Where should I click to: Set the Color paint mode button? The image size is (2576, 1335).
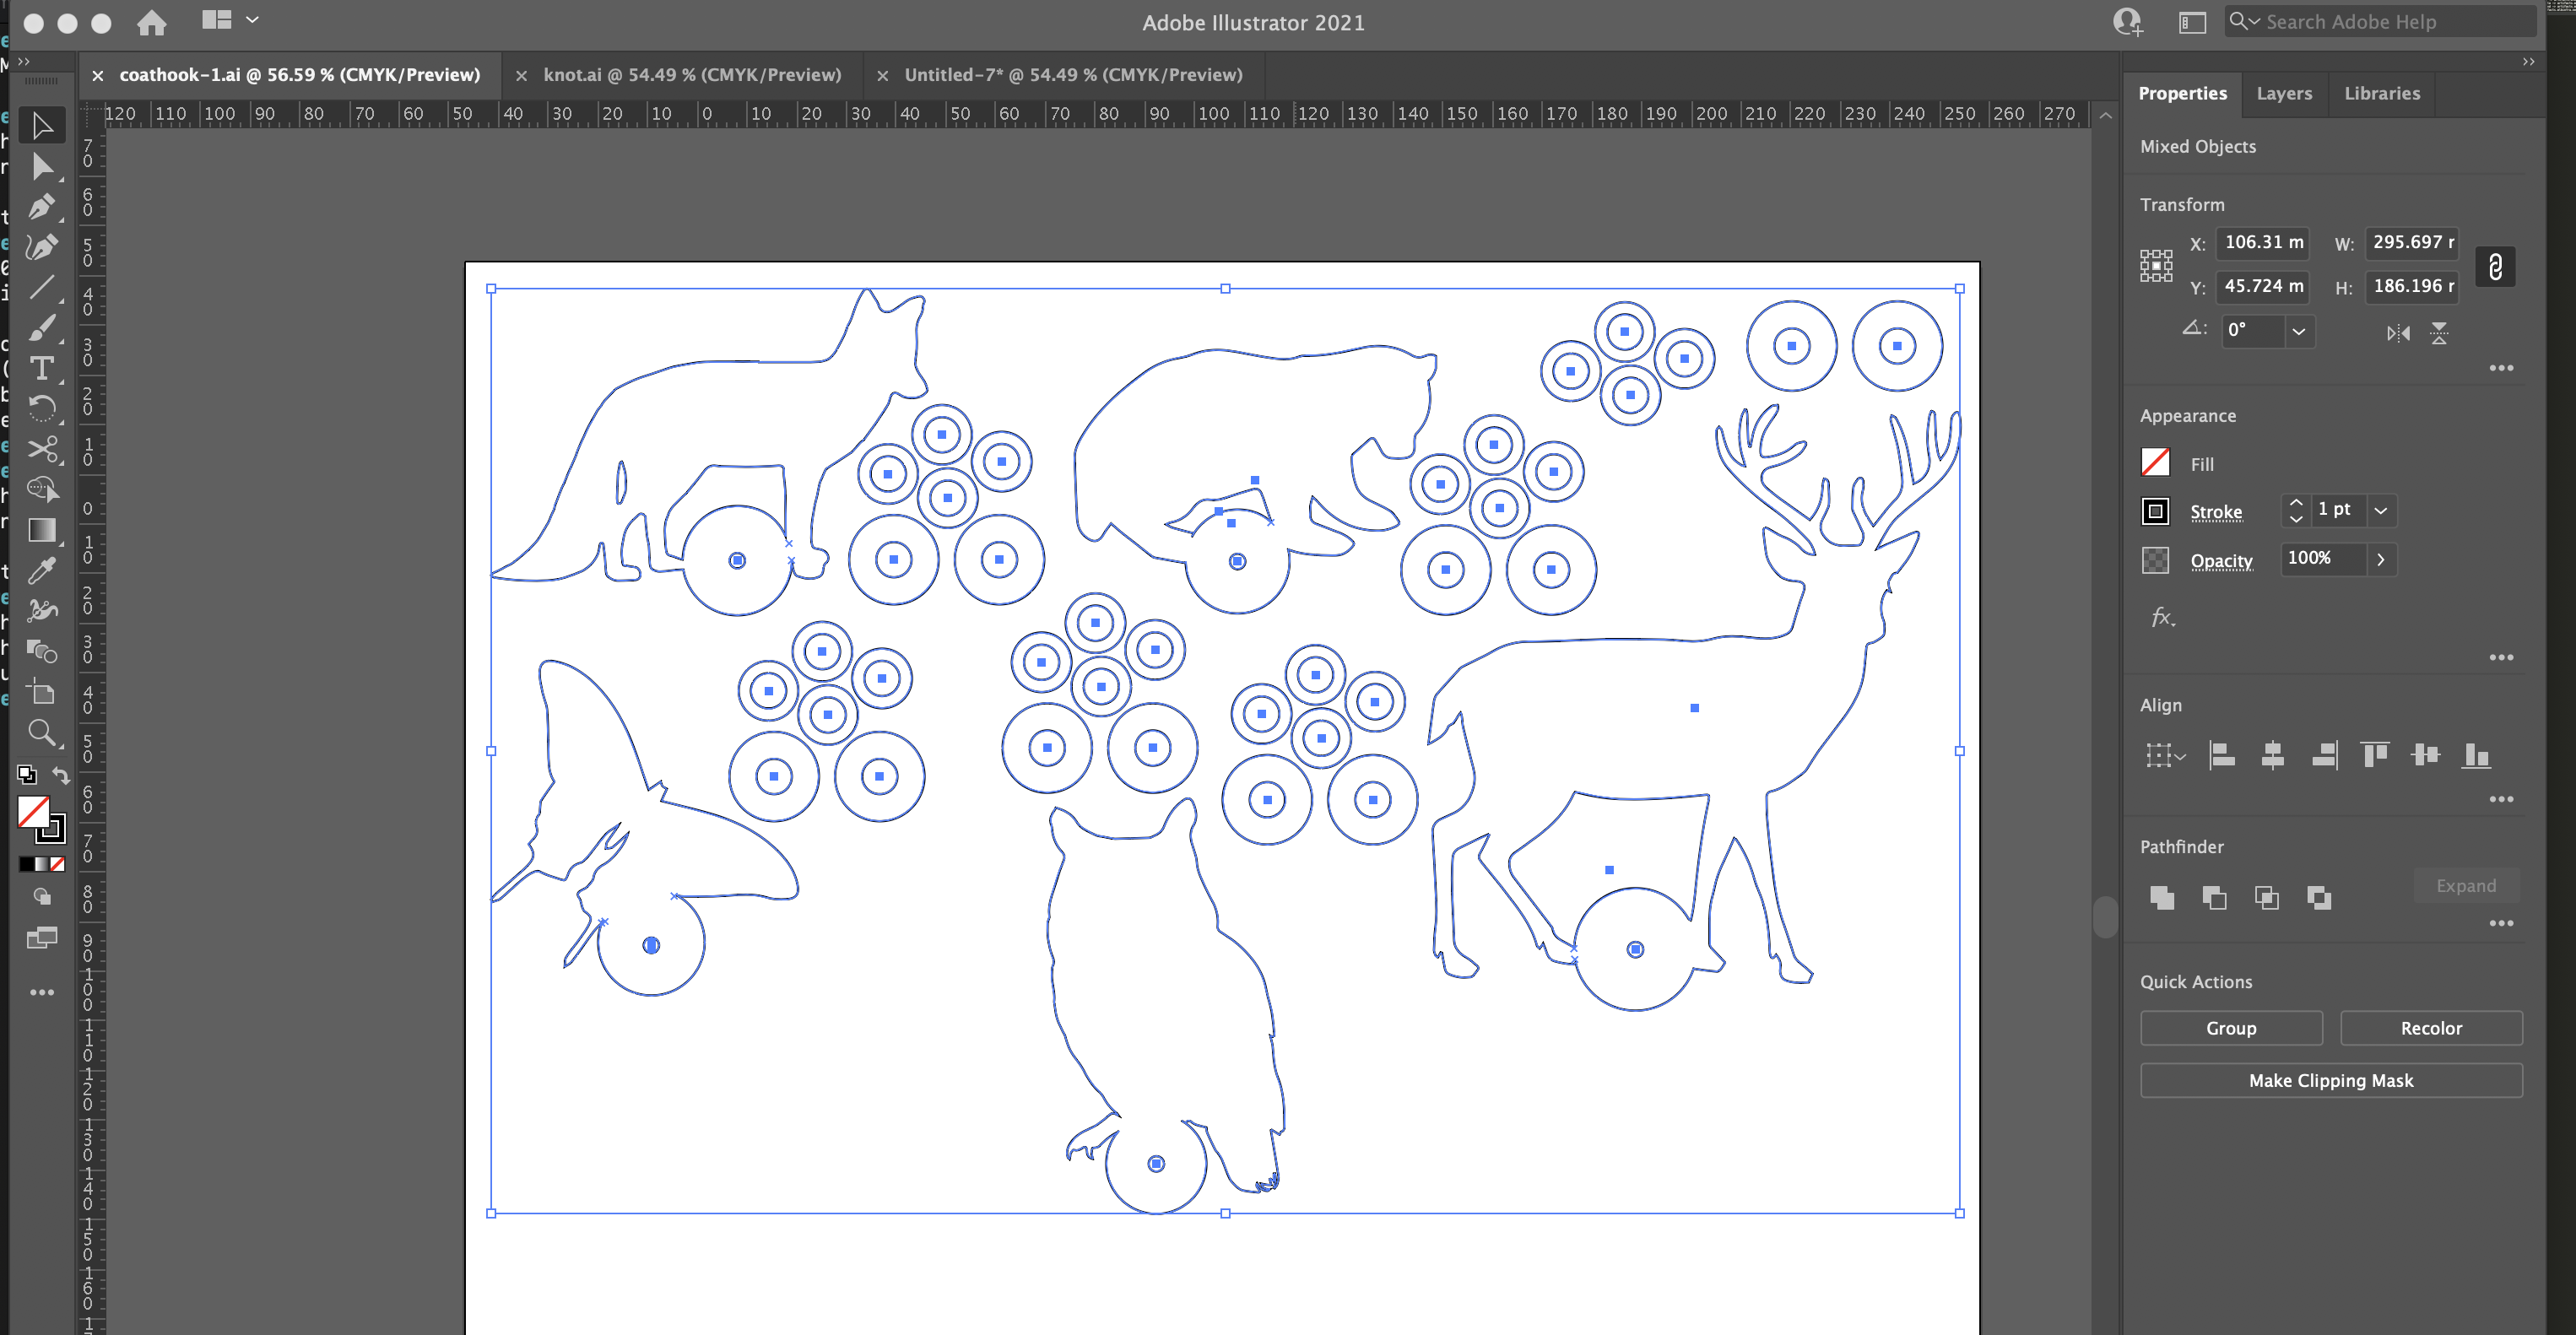pyautogui.click(x=27, y=864)
